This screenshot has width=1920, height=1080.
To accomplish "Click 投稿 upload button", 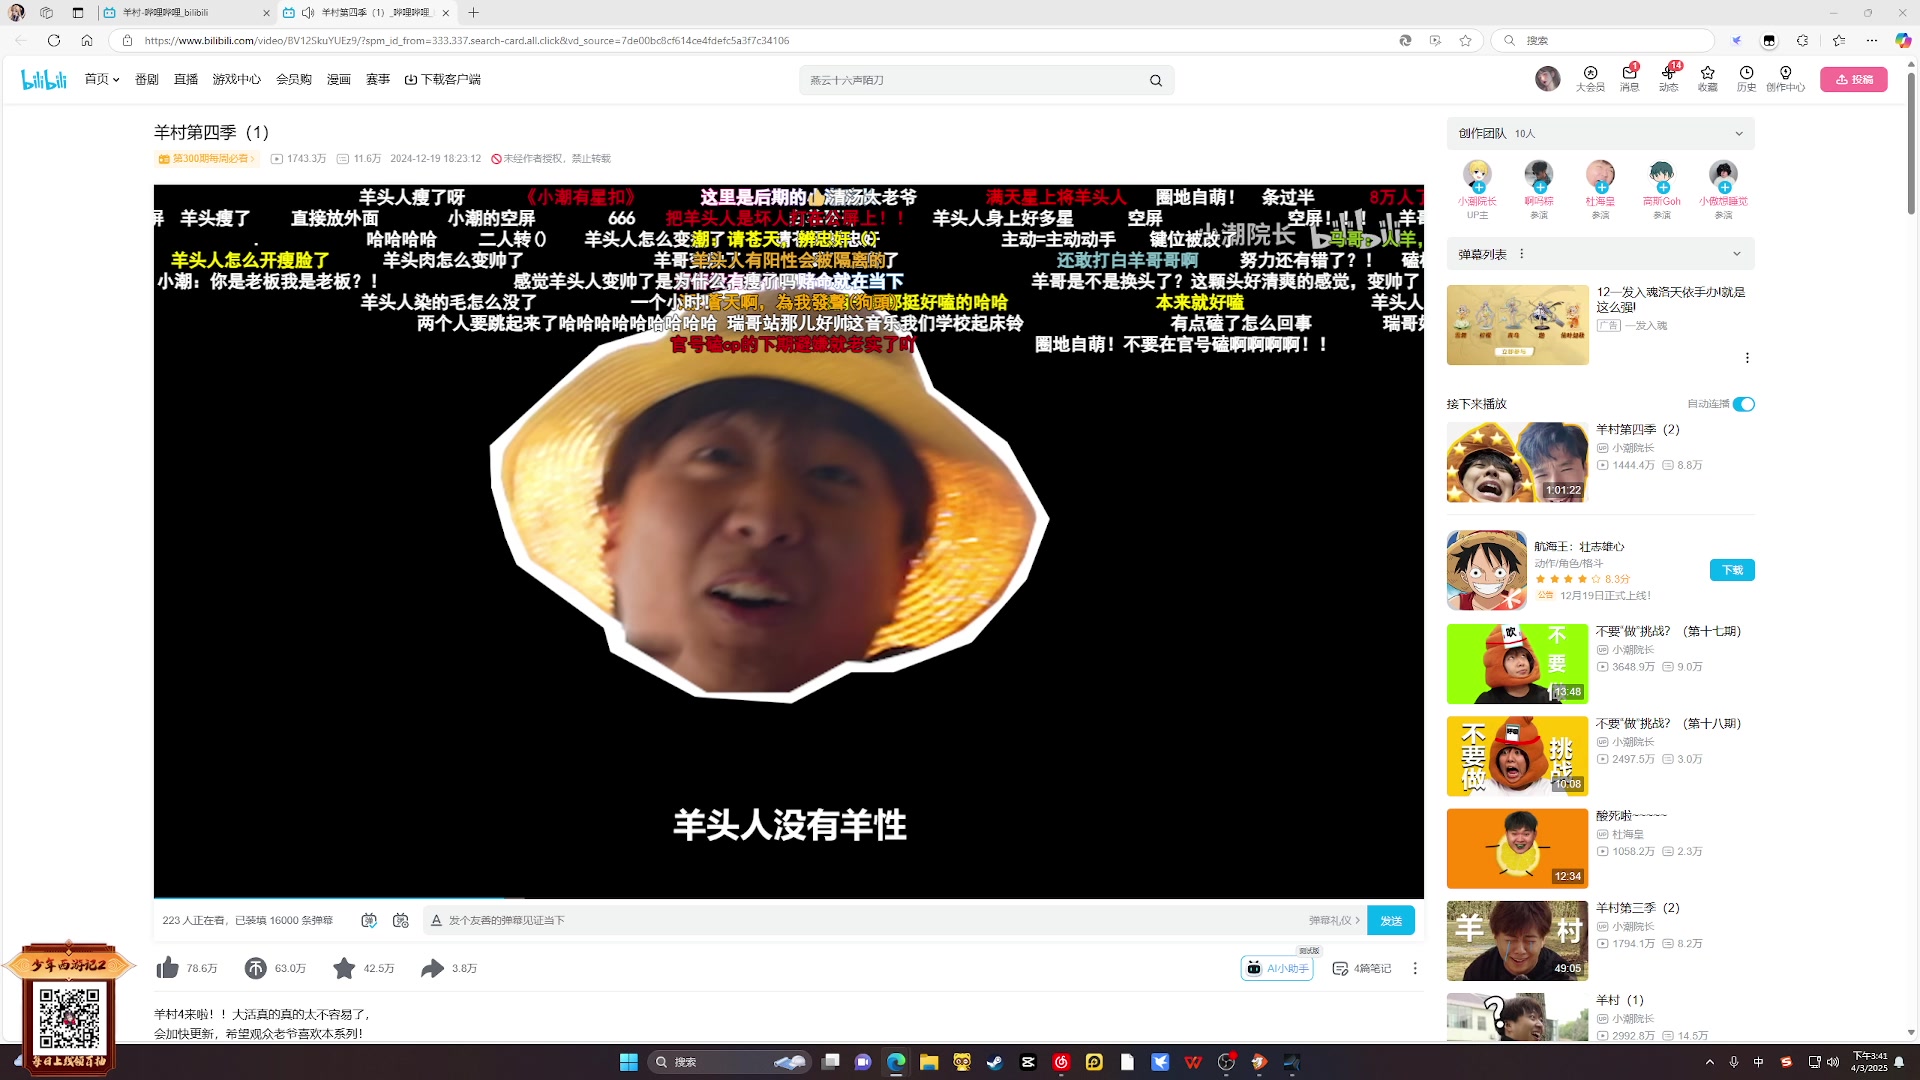I will click(x=1853, y=79).
